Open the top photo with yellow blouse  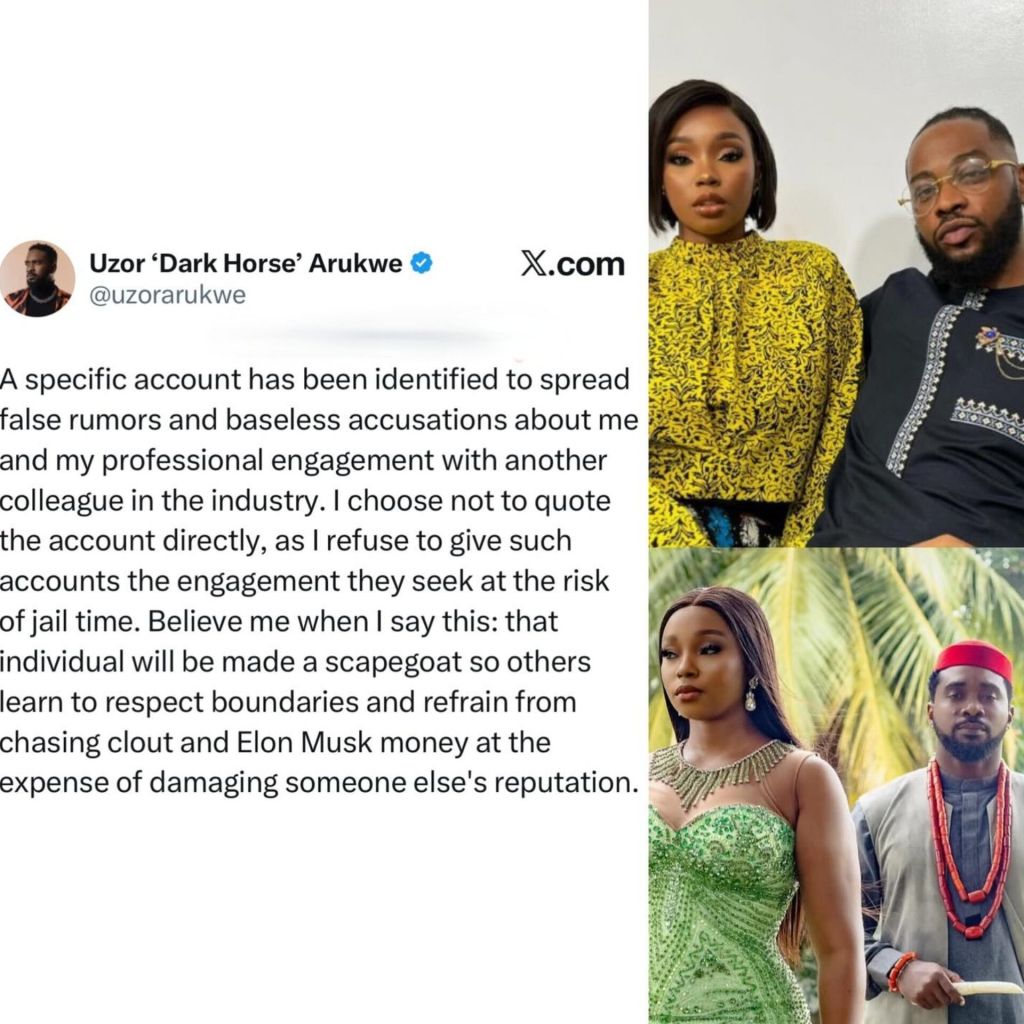coord(836,273)
